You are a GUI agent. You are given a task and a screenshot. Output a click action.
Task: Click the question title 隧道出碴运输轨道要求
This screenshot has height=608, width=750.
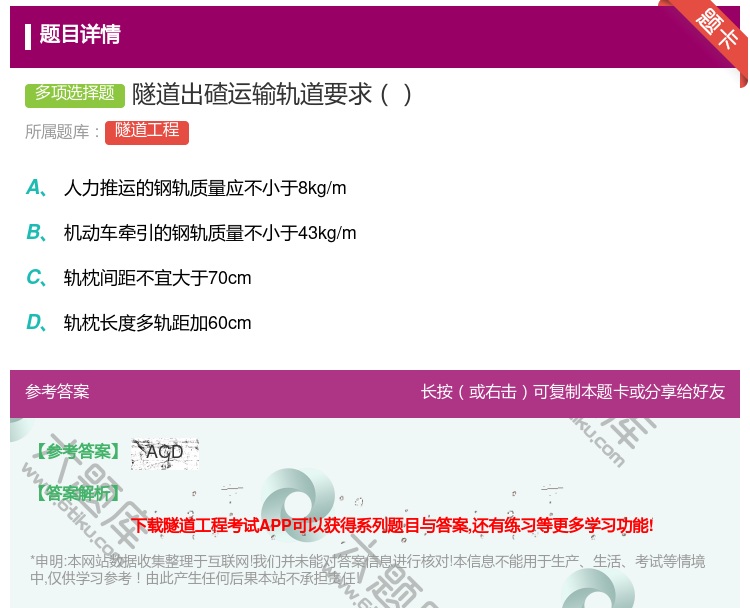[x=272, y=94]
